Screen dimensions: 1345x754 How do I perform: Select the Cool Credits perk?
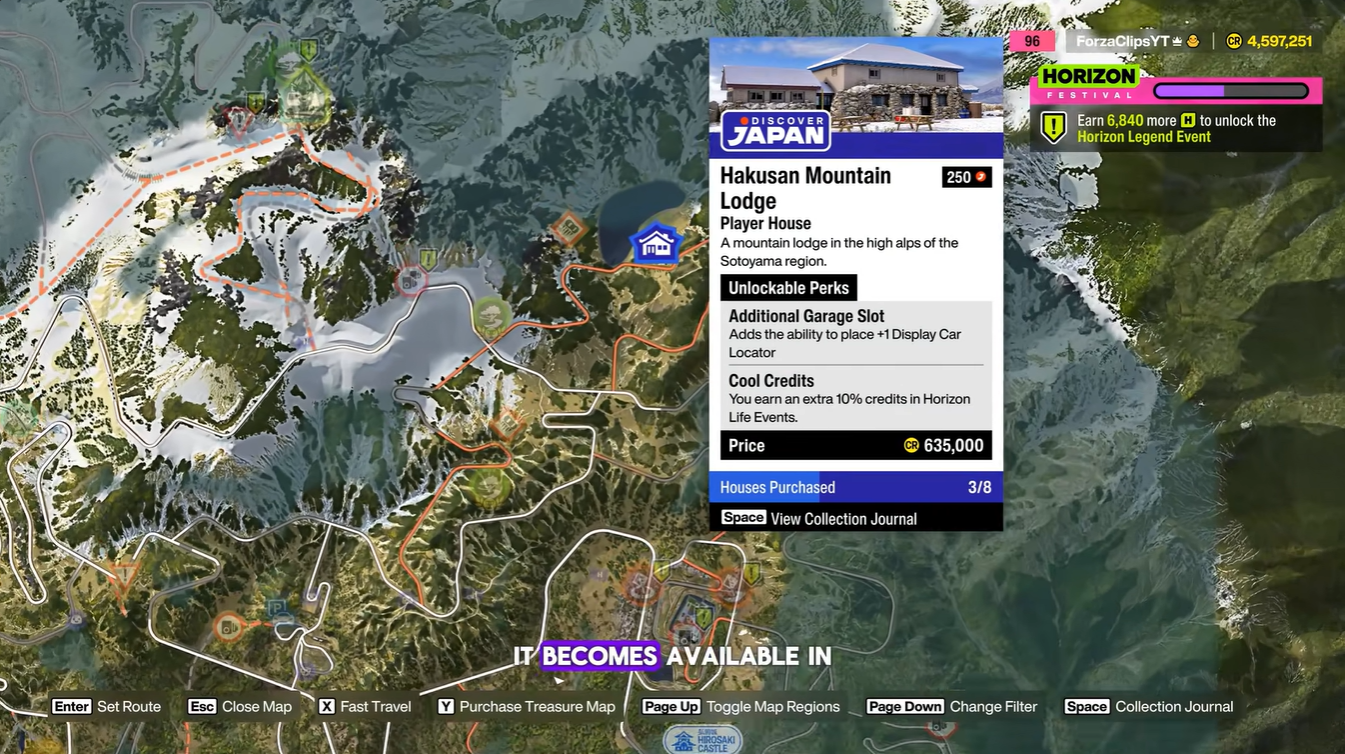(856, 398)
